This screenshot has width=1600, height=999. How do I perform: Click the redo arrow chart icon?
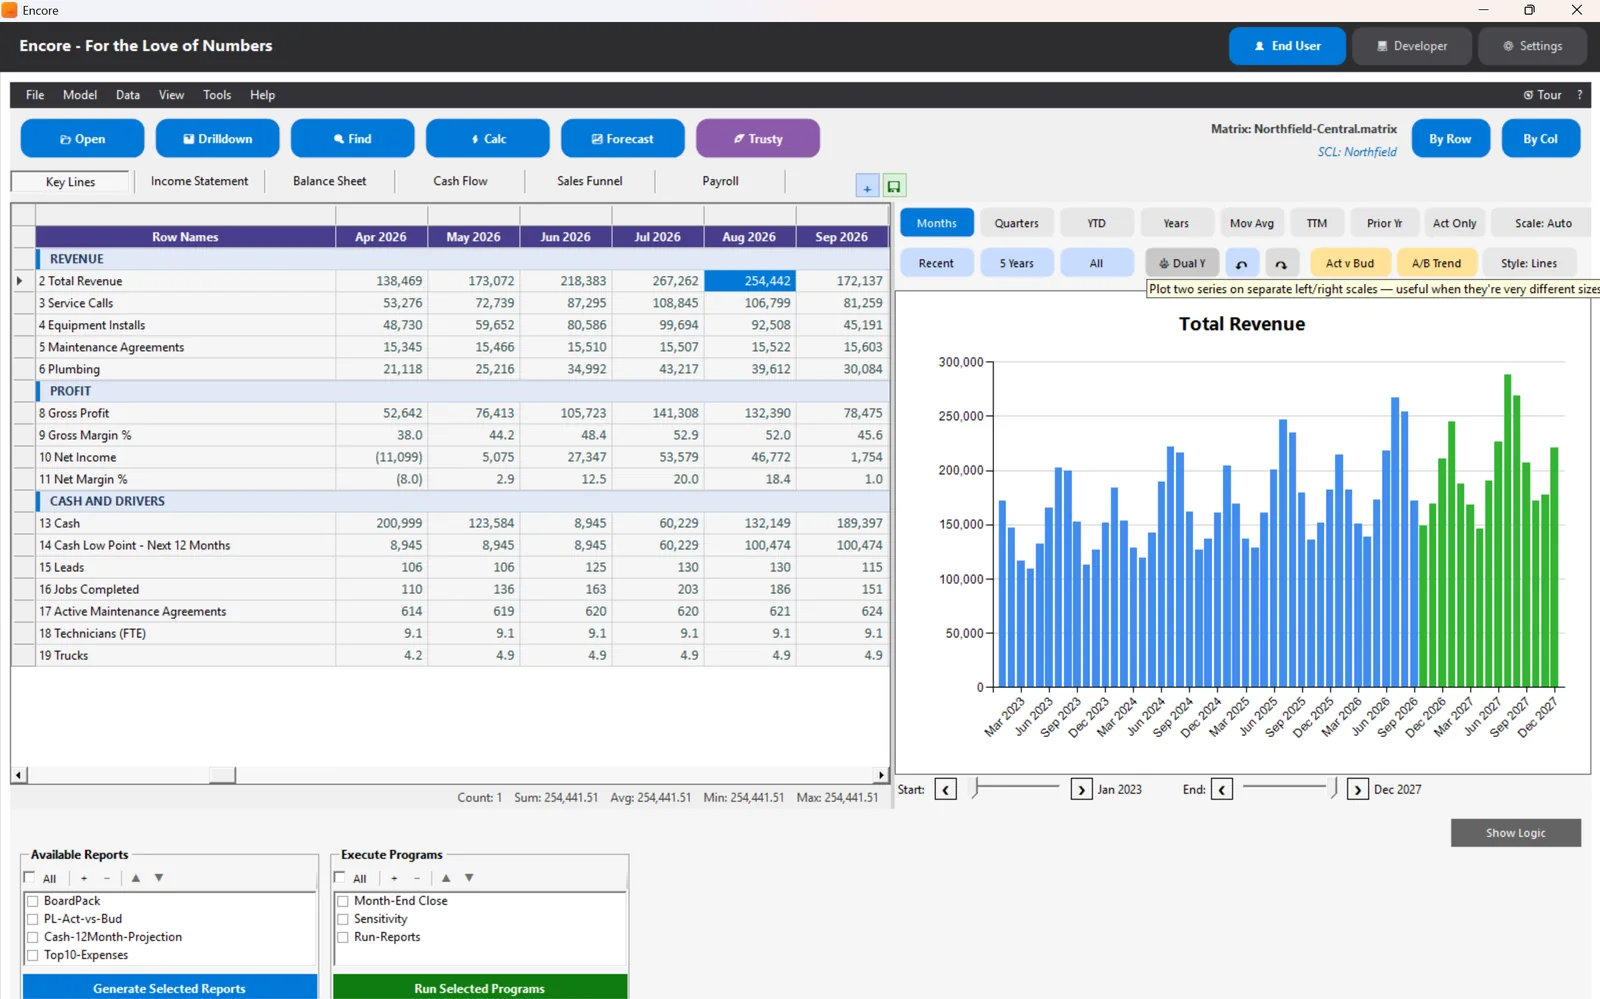pos(1281,263)
